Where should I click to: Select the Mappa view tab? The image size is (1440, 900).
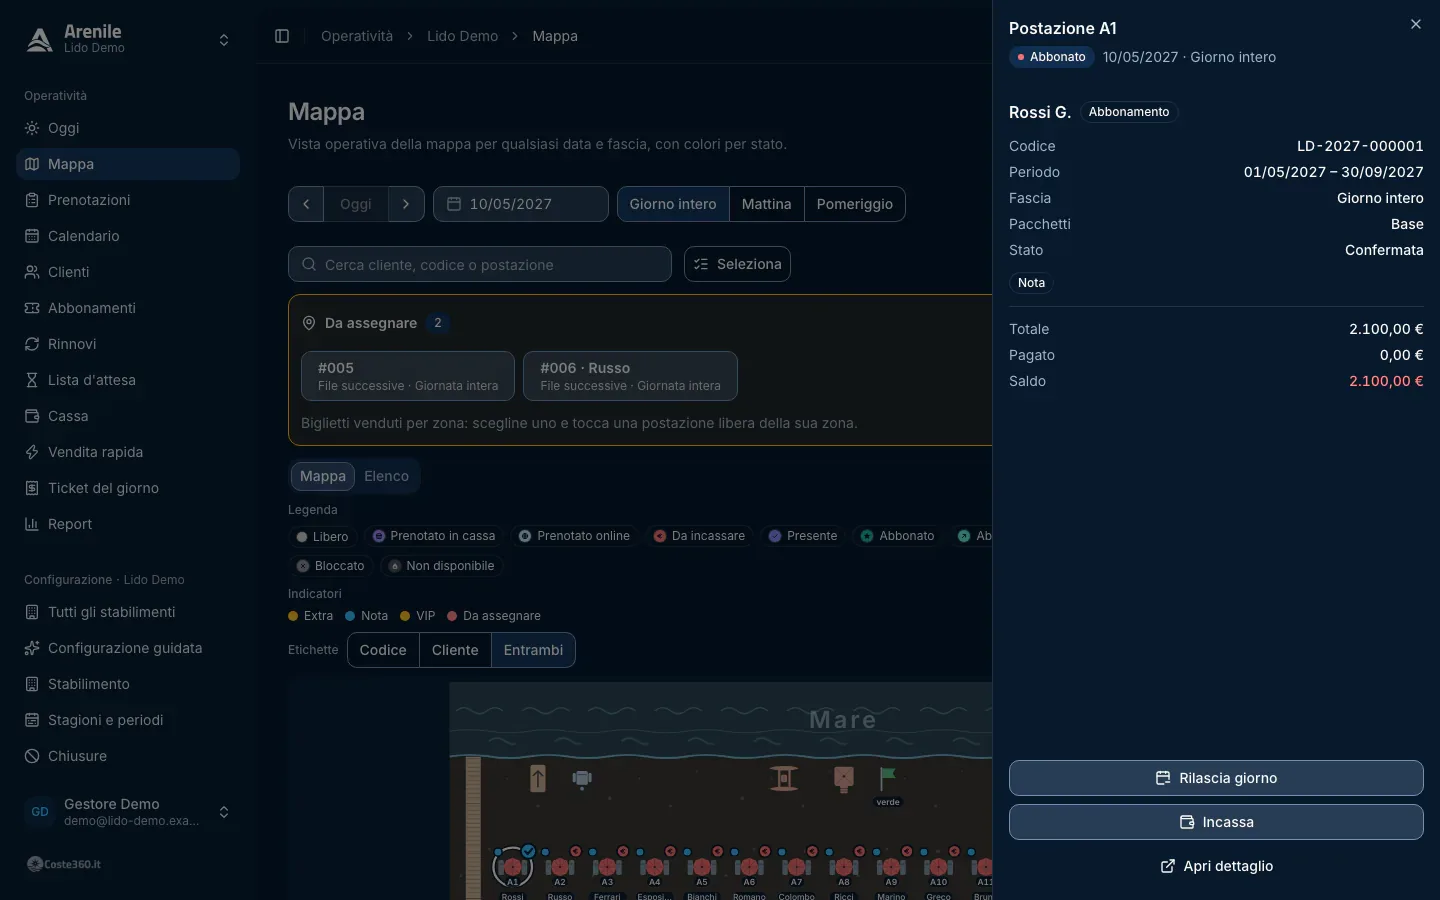point(323,476)
